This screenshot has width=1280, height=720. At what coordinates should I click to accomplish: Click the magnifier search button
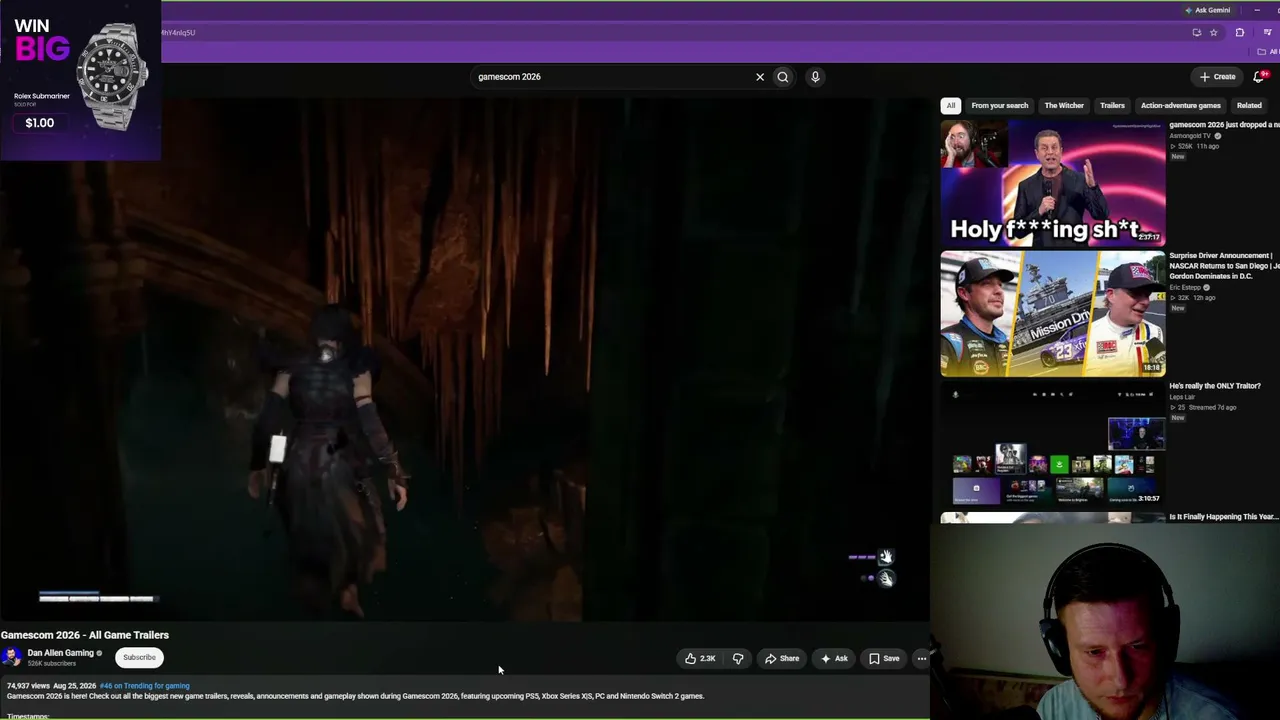(783, 77)
